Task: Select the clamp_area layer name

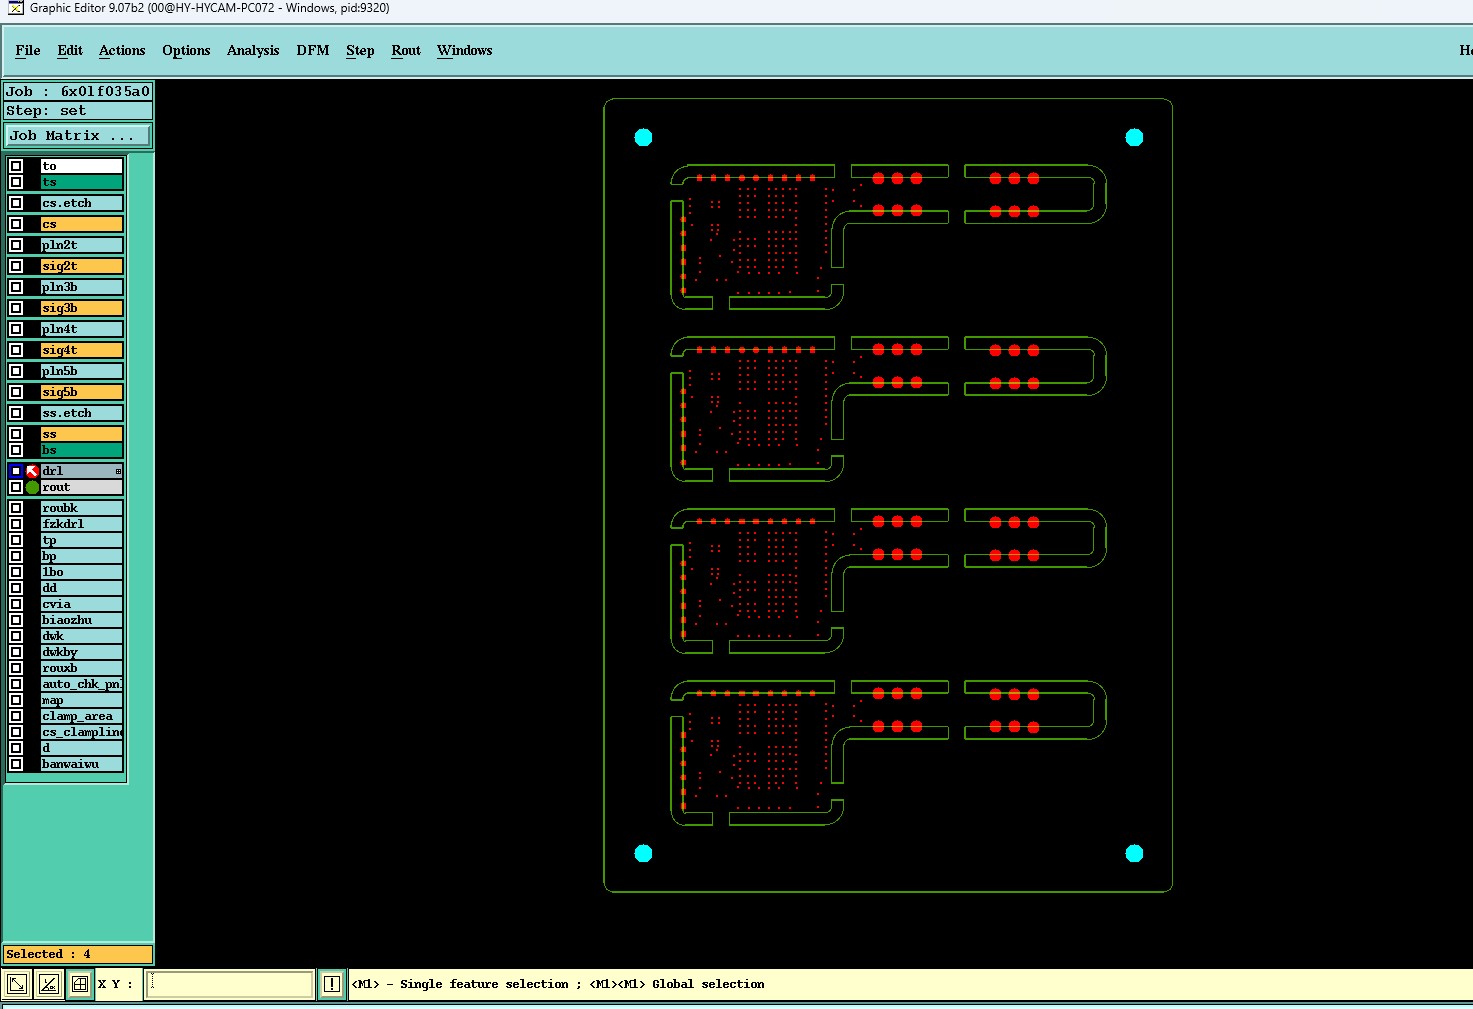Action: pyautogui.click(x=82, y=716)
